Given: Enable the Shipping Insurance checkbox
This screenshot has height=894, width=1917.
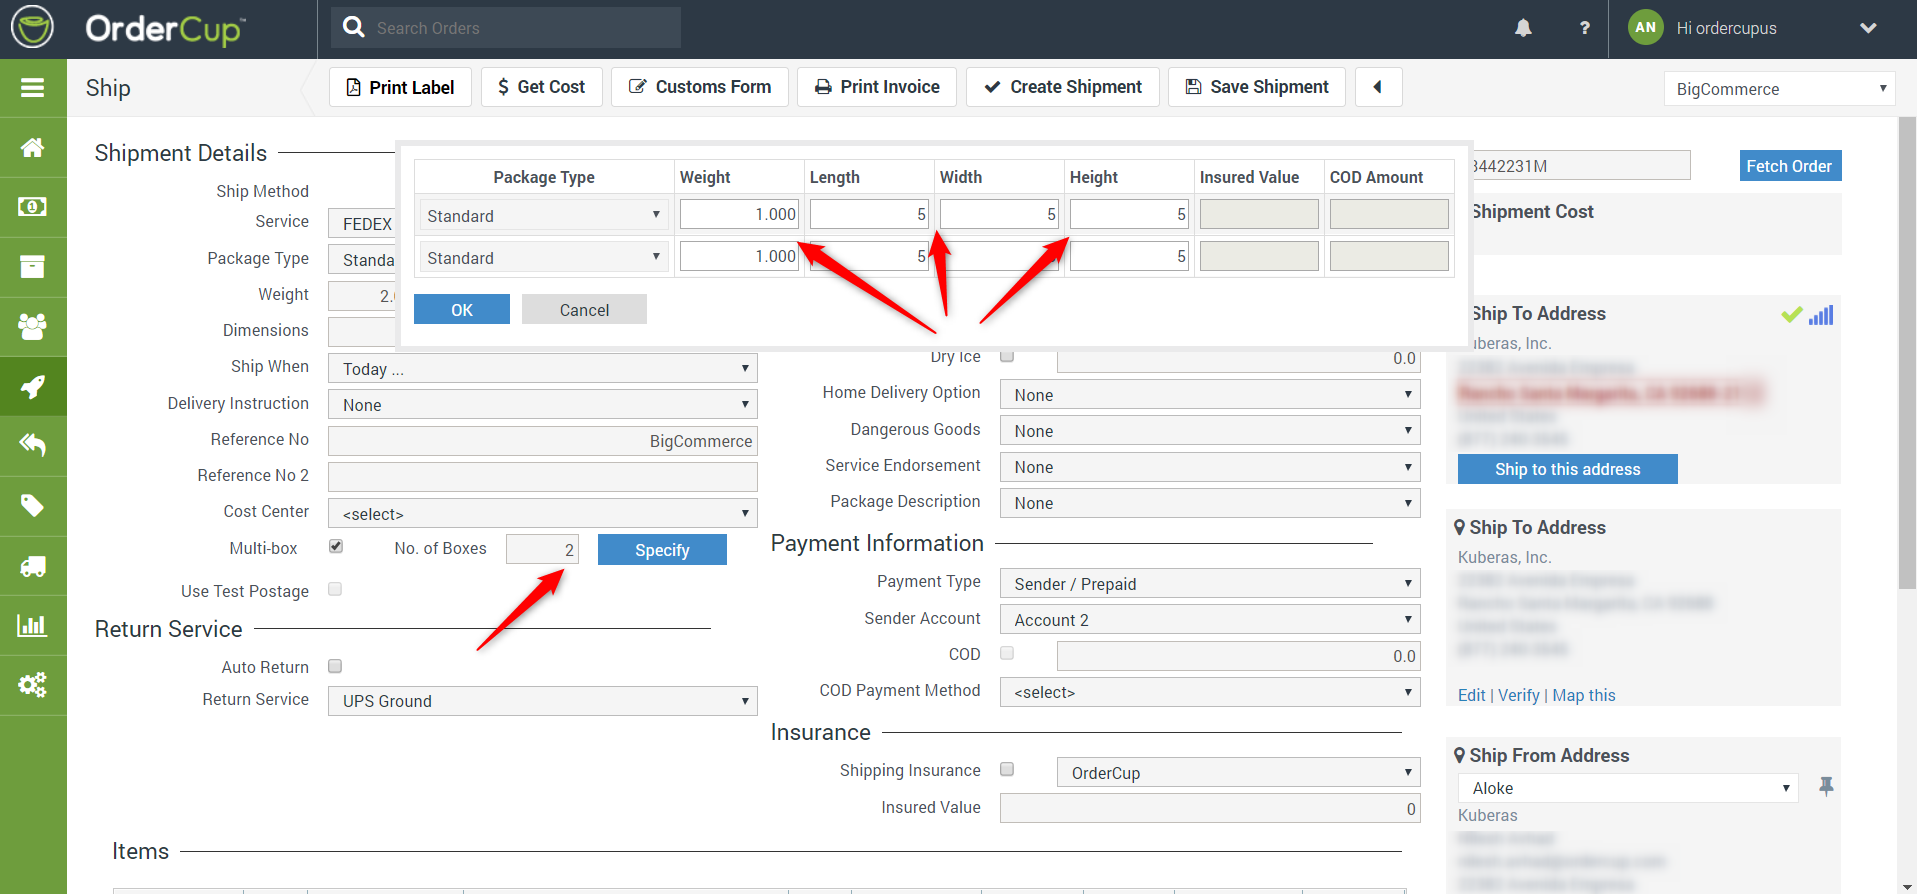Looking at the screenshot, I should 1007,769.
